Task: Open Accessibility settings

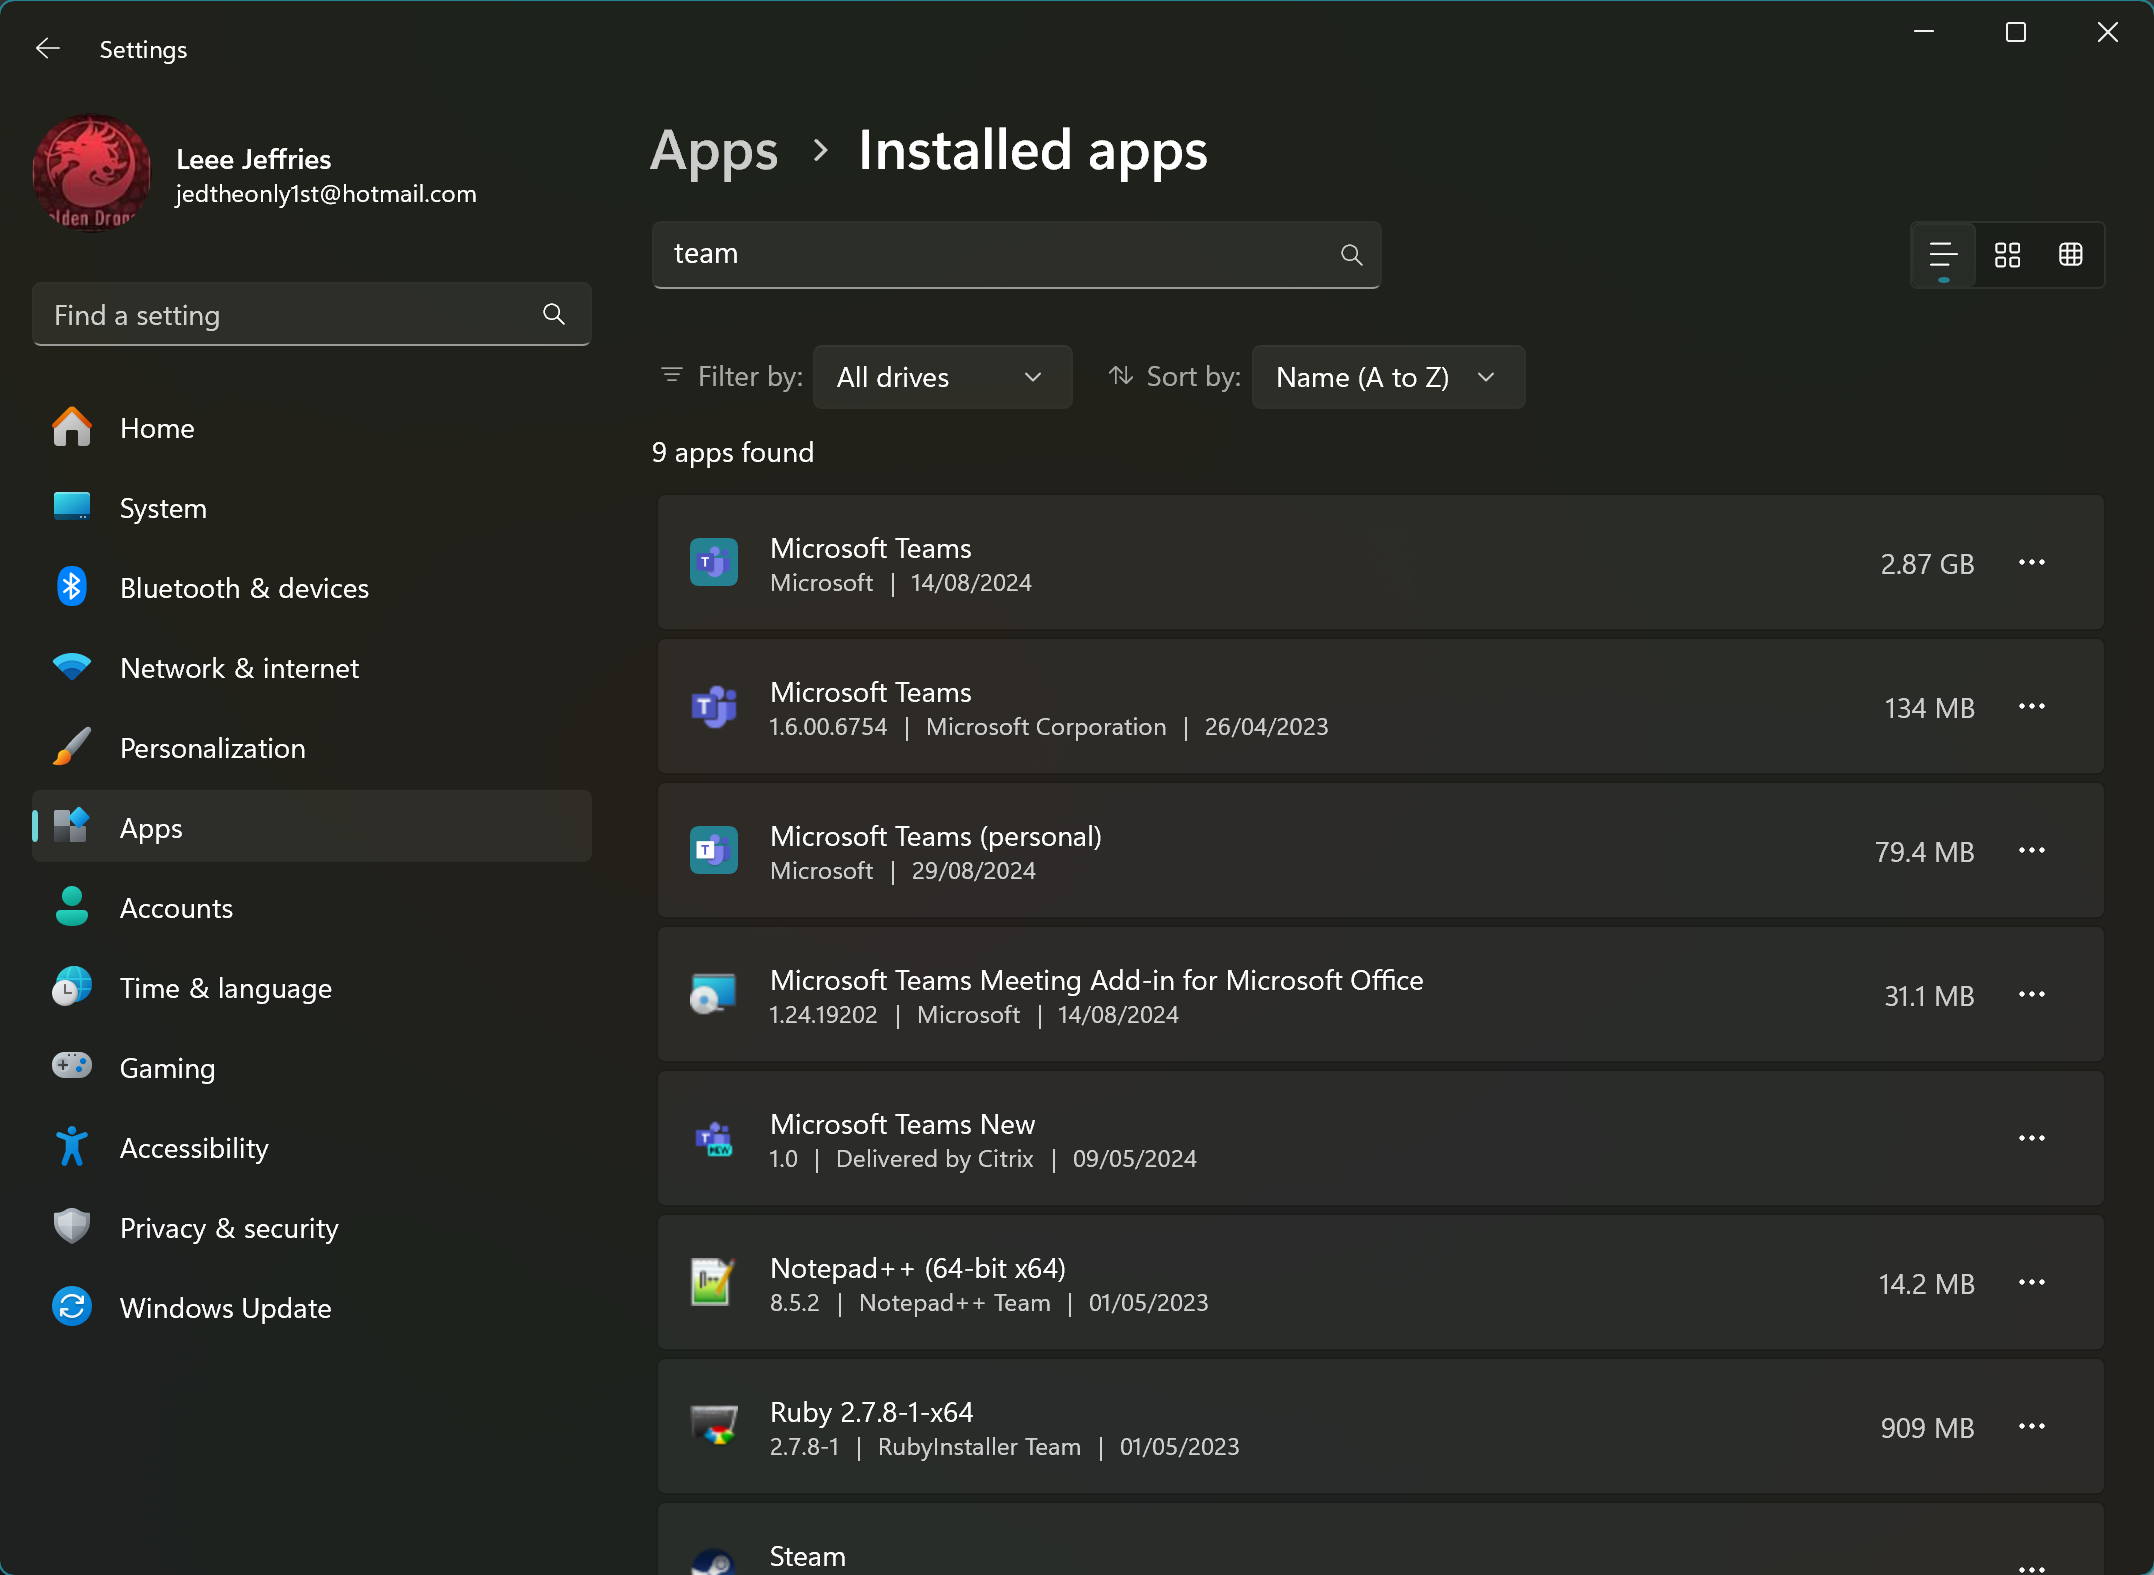Action: click(312, 1148)
